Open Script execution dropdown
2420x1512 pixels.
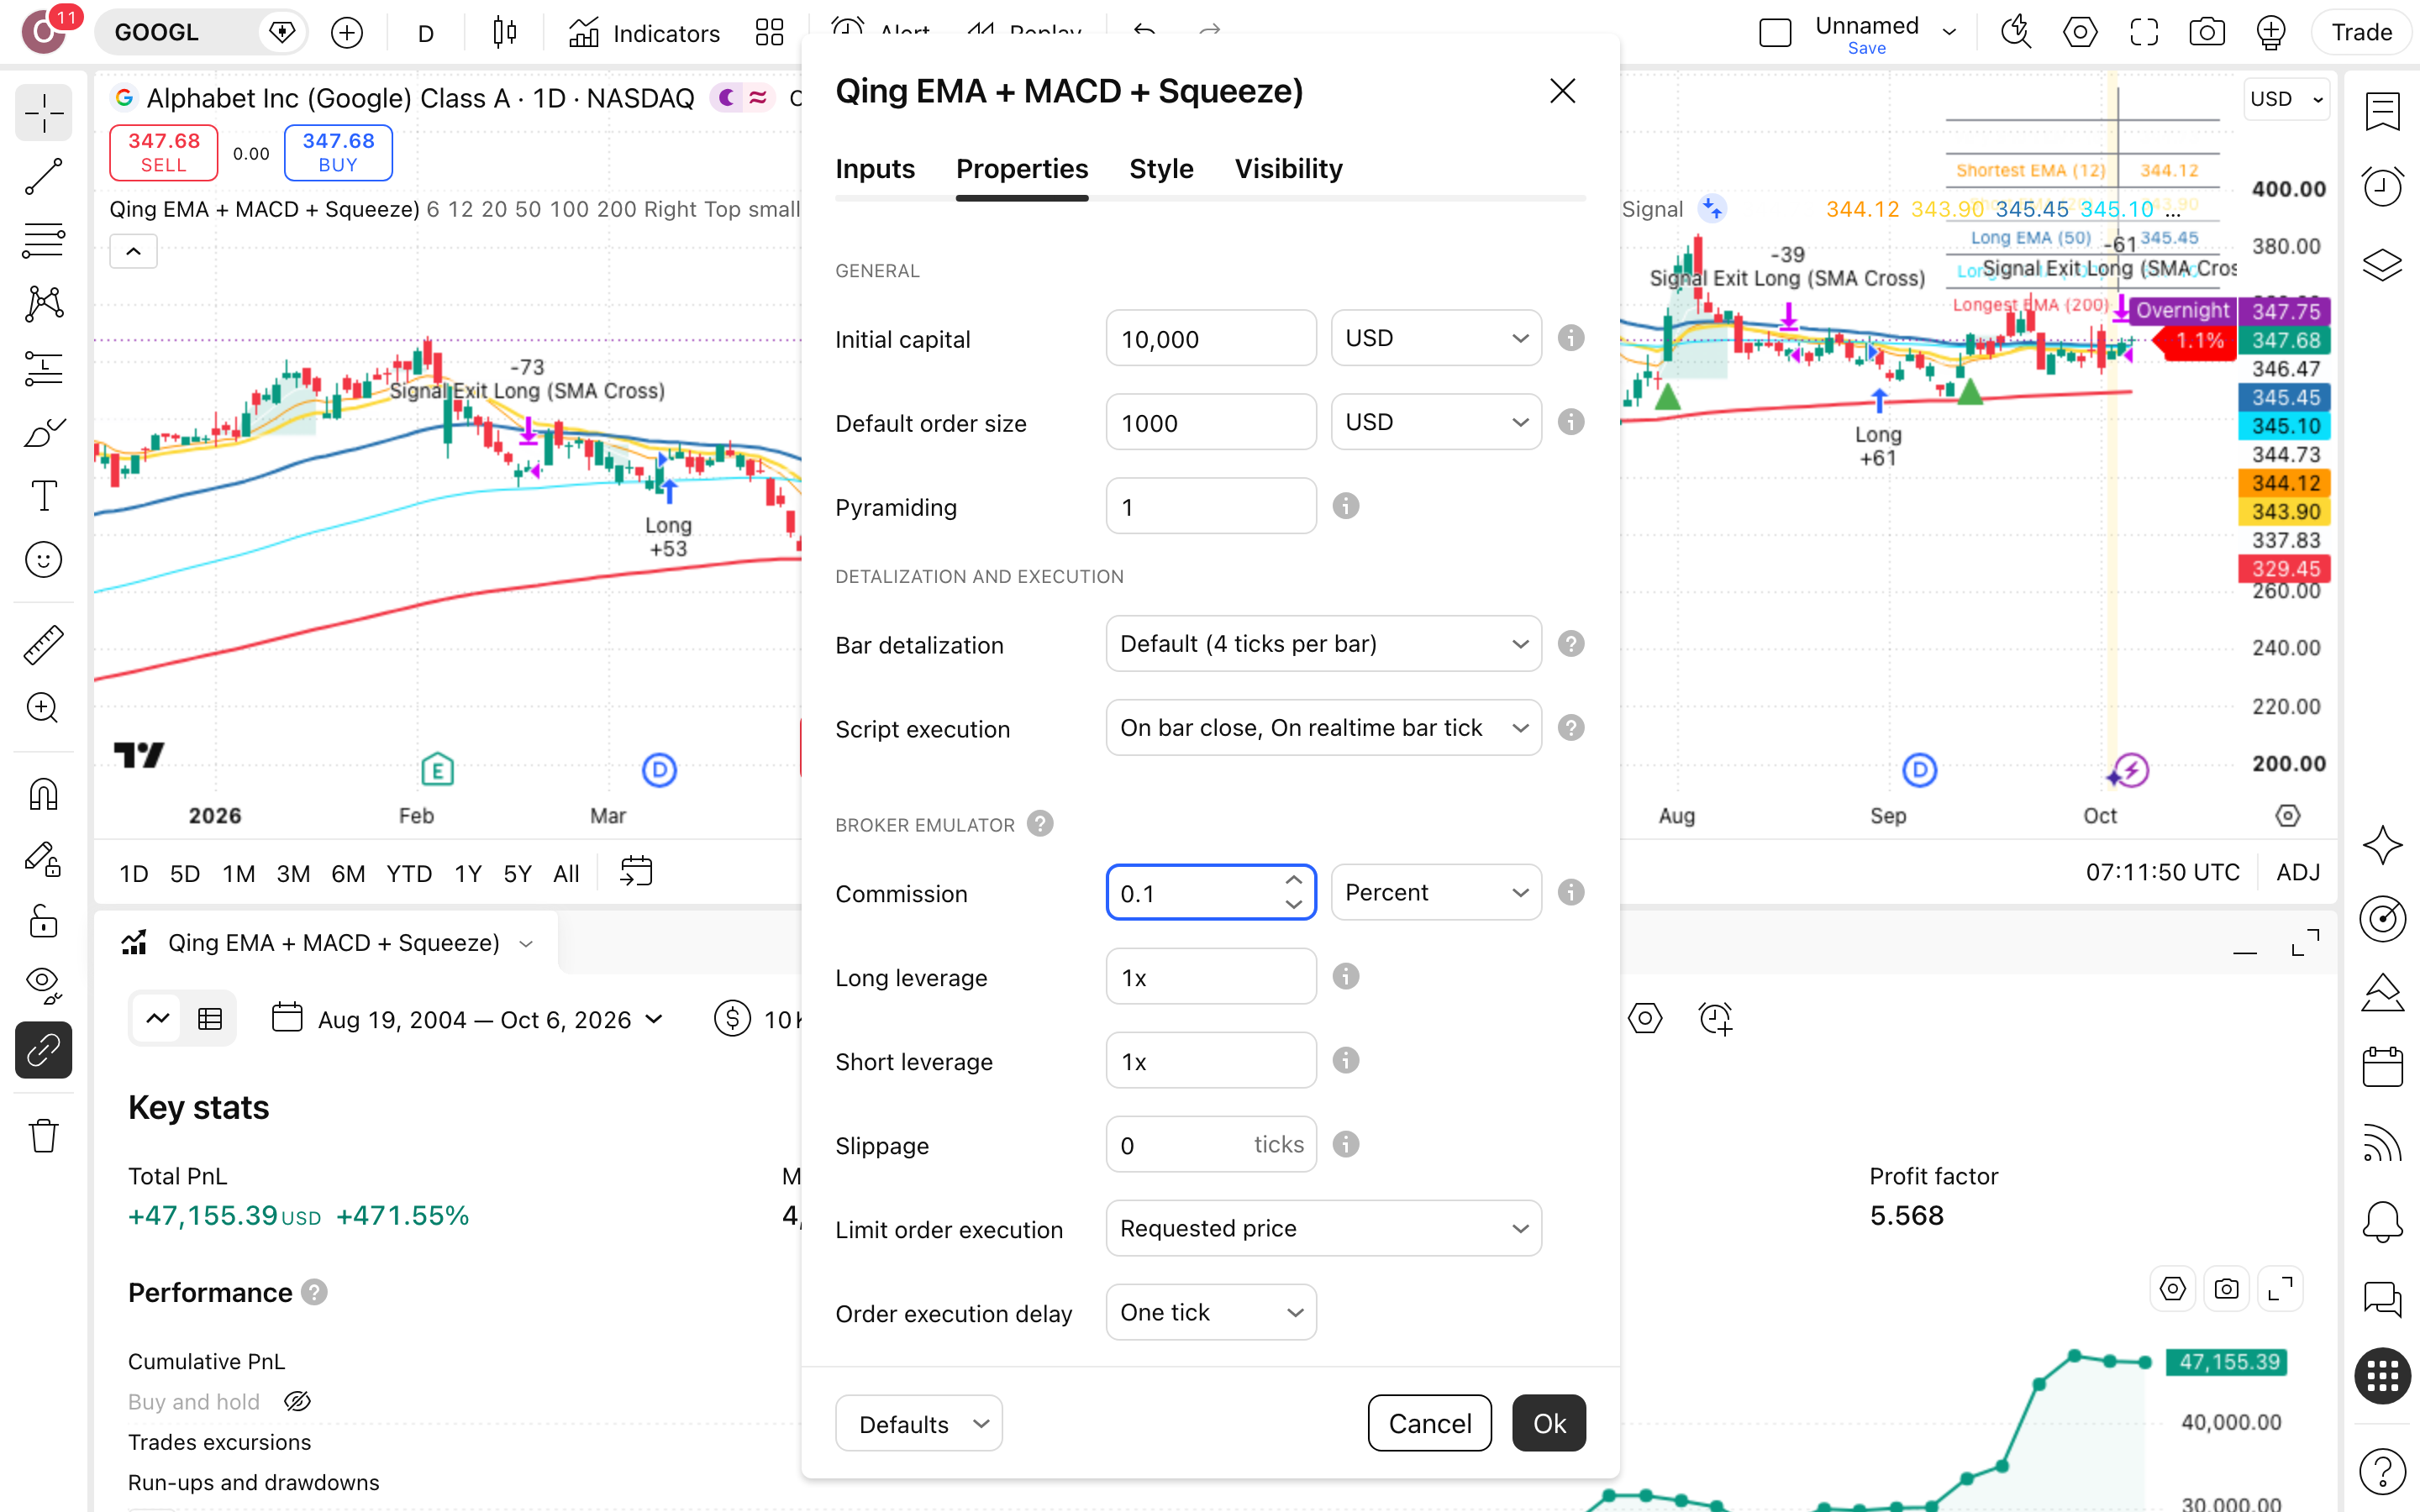pyautogui.click(x=1323, y=728)
